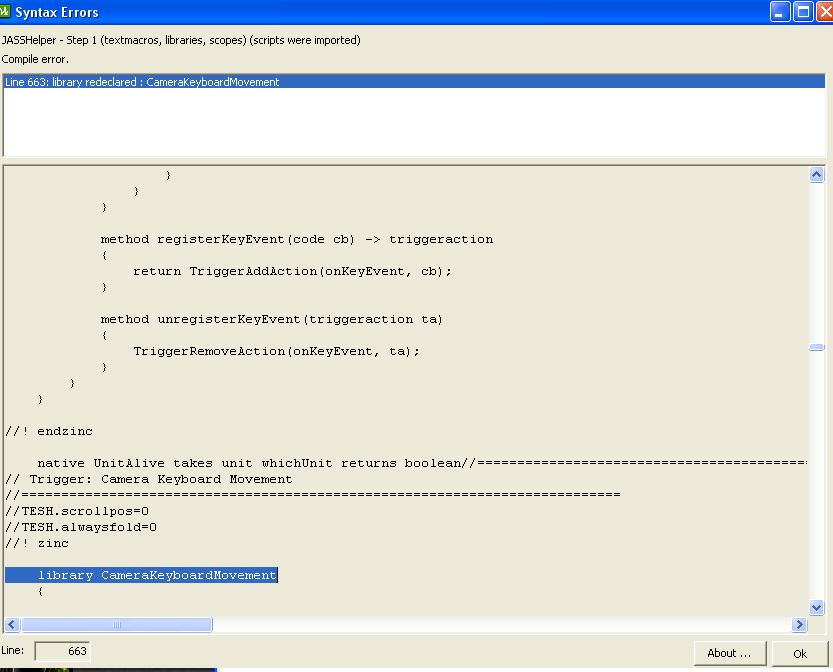Click the 'TriggerRemoveAction(onKeyEvent, ta);' line
Screen dimensions: 833x672
276,351
